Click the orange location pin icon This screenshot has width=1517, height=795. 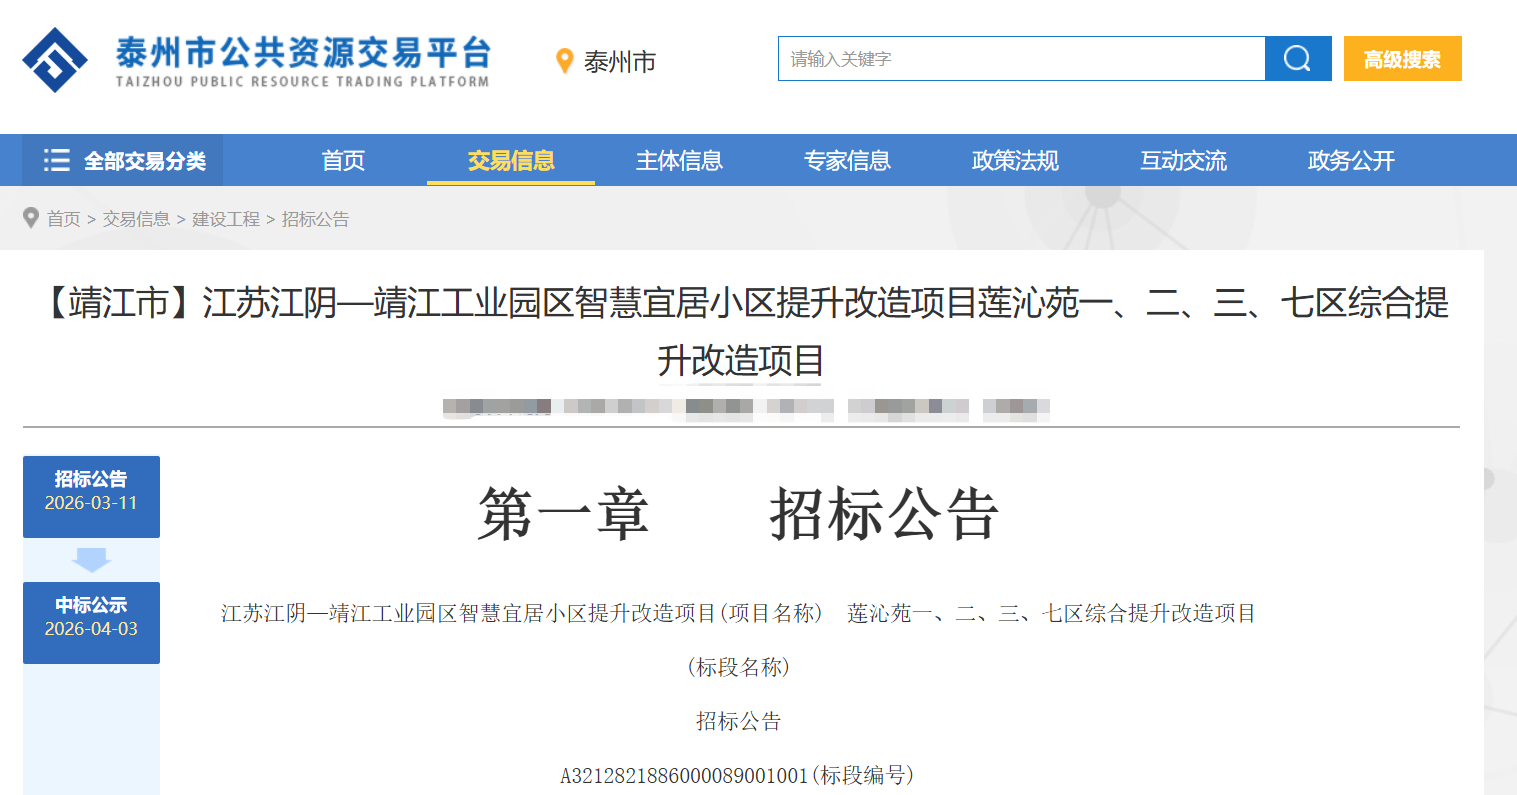point(564,61)
